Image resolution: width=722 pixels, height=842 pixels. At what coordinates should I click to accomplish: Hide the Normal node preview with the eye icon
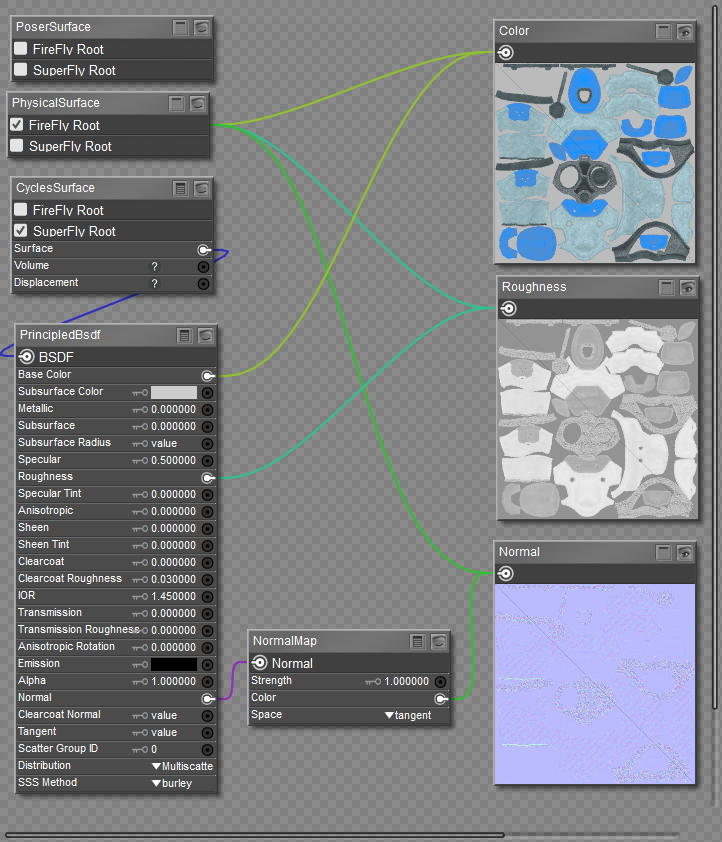[685, 552]
